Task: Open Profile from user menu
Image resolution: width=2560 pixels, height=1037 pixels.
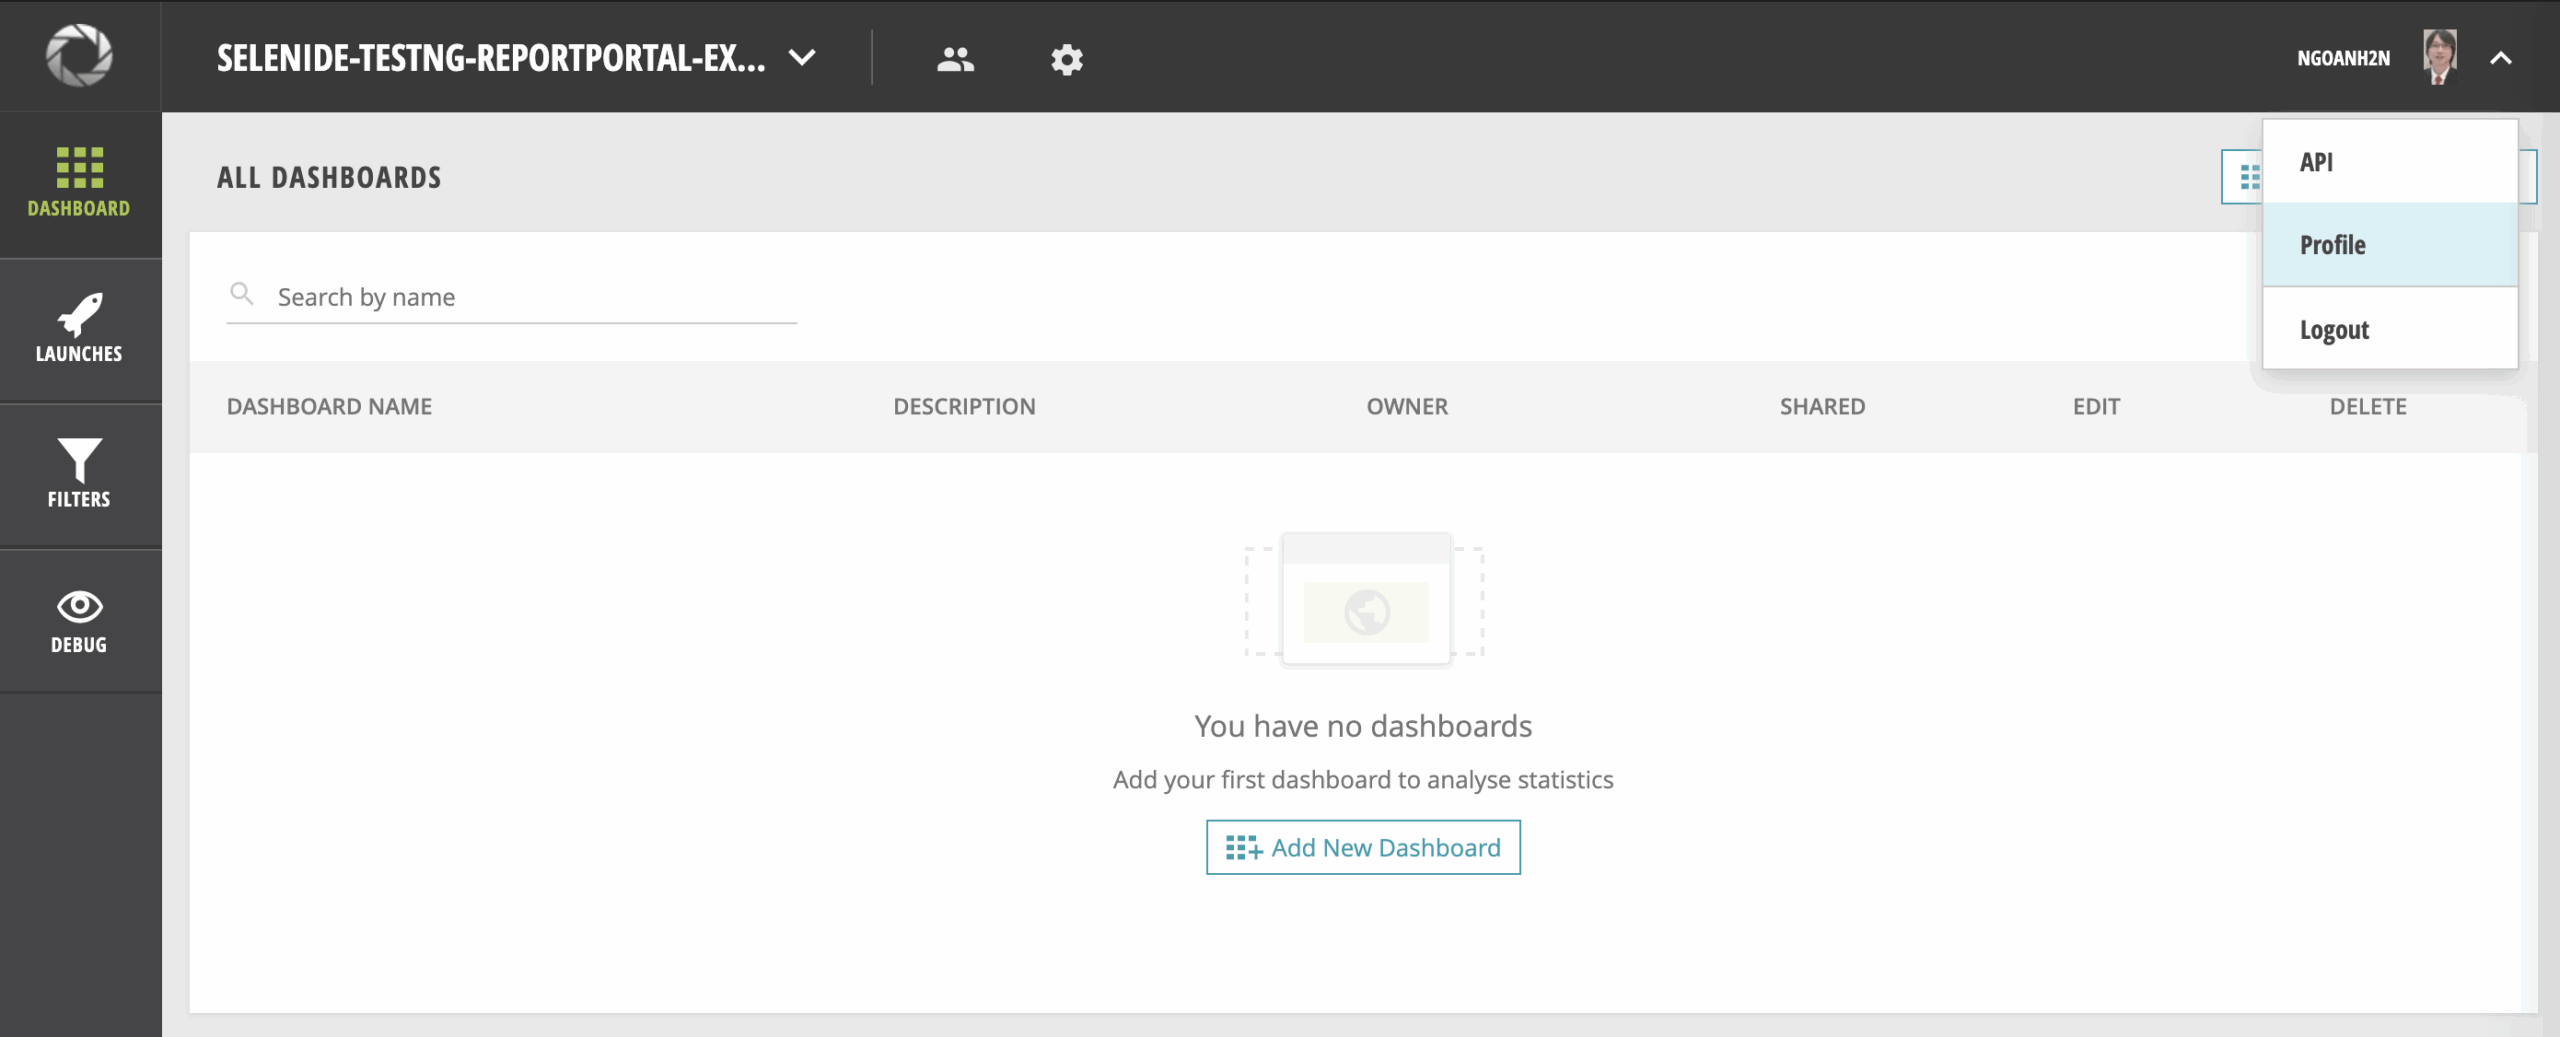Action: (2390, 245)
